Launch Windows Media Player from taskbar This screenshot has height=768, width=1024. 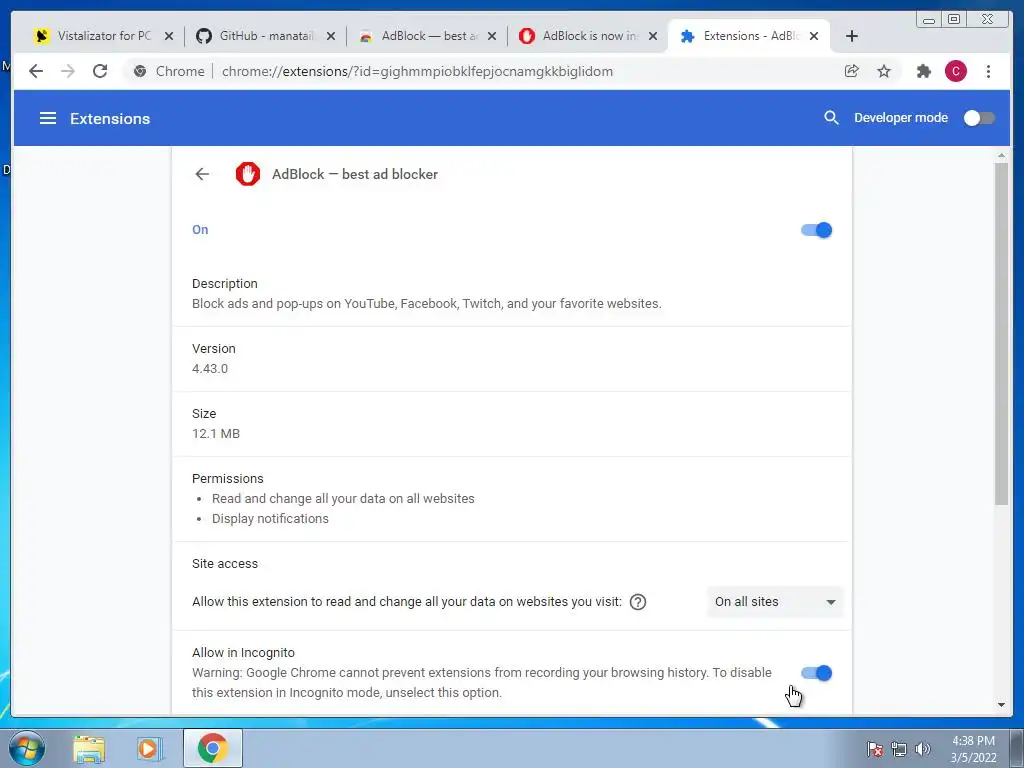(x=149, y=748)
